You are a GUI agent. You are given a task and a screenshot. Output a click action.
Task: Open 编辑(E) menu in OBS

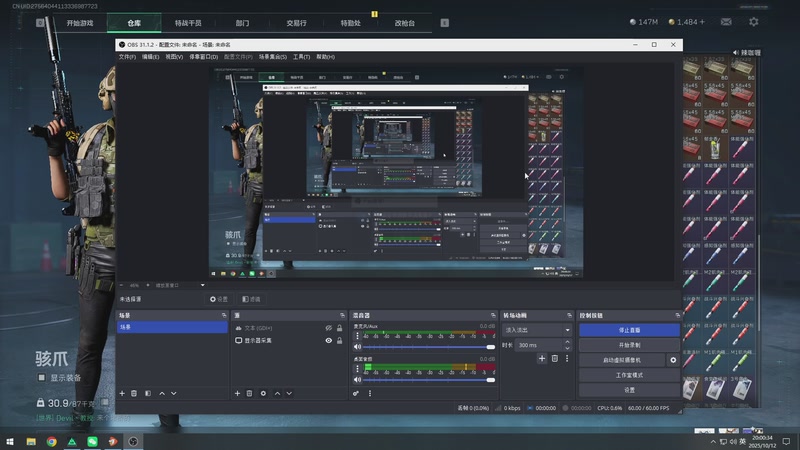click(150, 57)
